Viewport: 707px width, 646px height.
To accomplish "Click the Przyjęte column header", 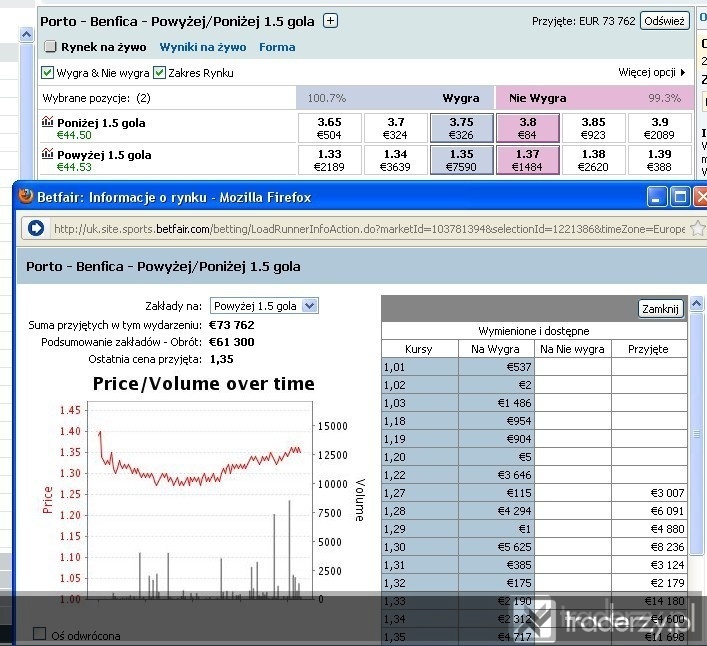I will tap(648, 349).
